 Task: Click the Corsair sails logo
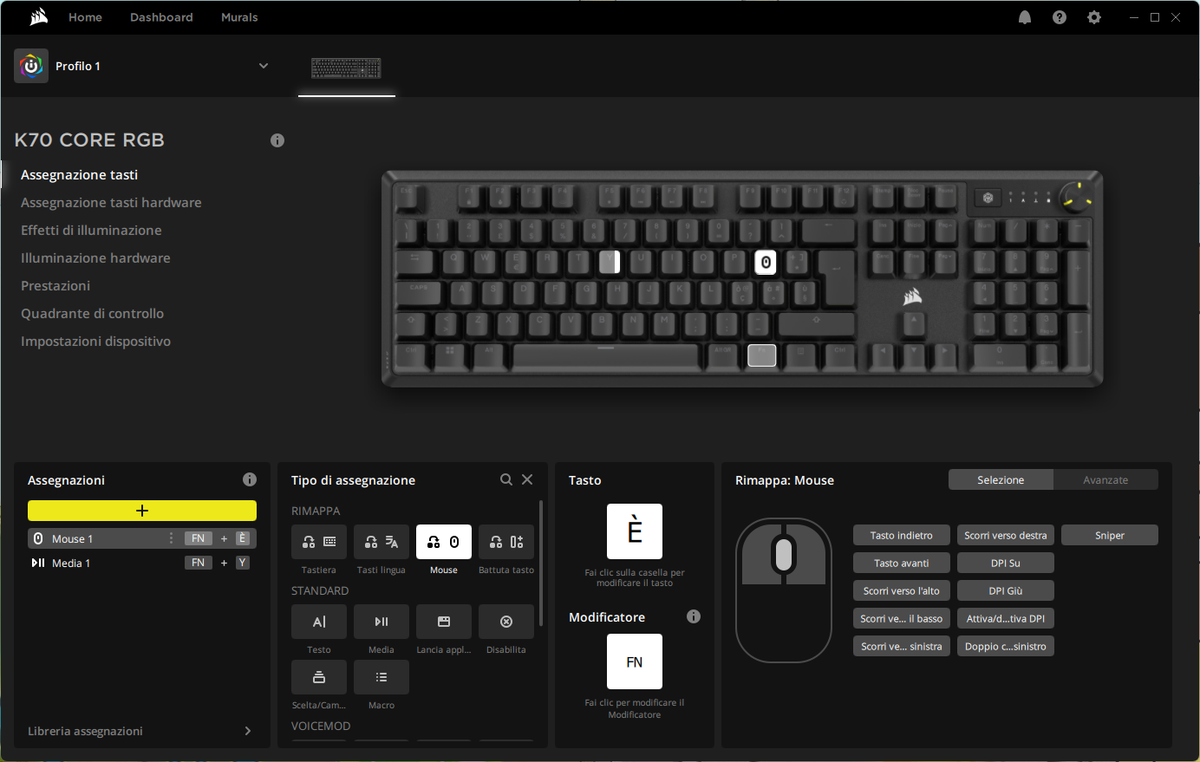(38, 17)
